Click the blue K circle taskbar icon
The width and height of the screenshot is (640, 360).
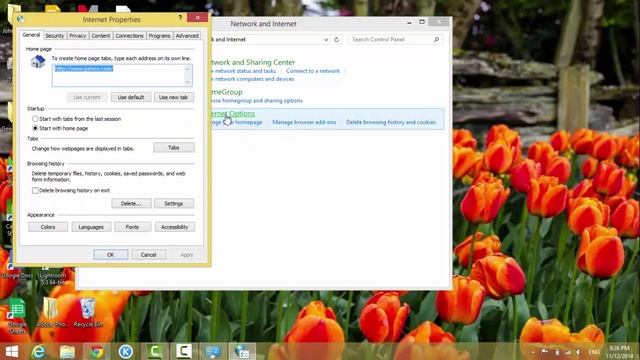pos(126,351)
